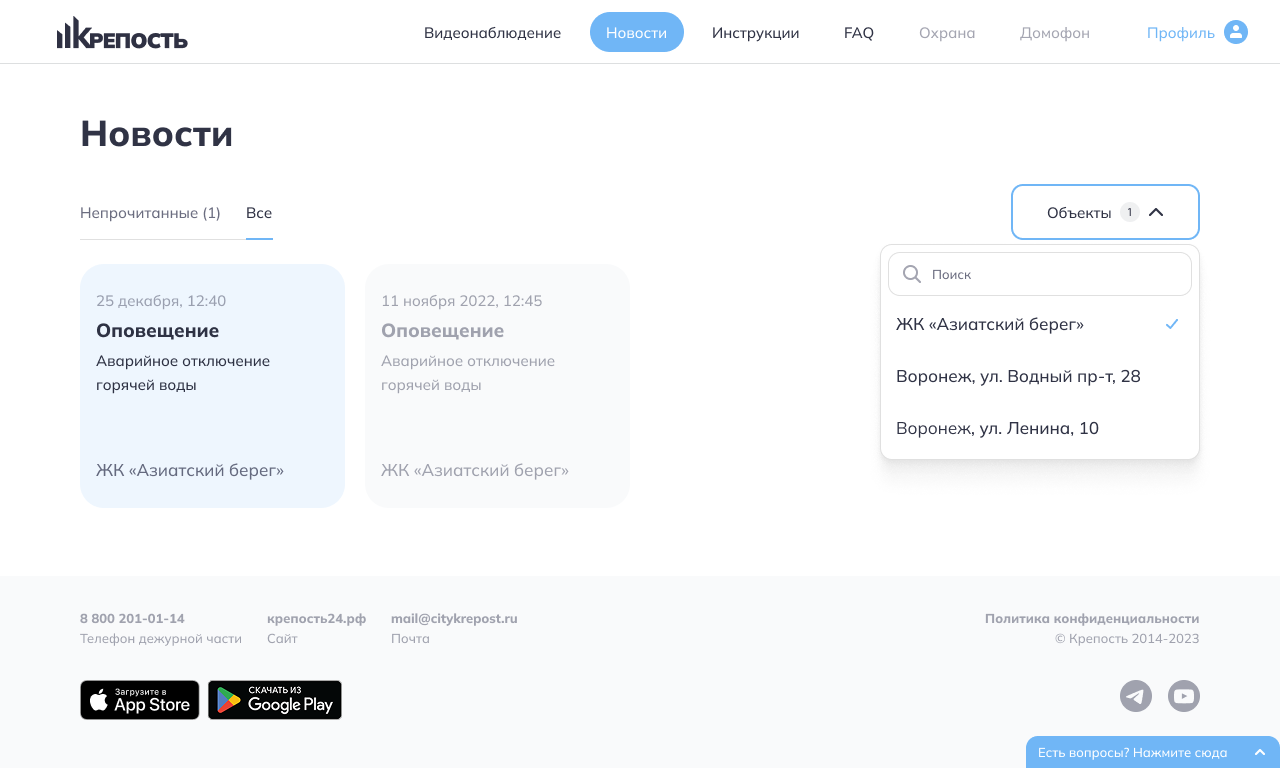Click the 8 800 201-01-14 phone number
Image resolution: width=1280 pixels, height=768 pixels.
132,618
